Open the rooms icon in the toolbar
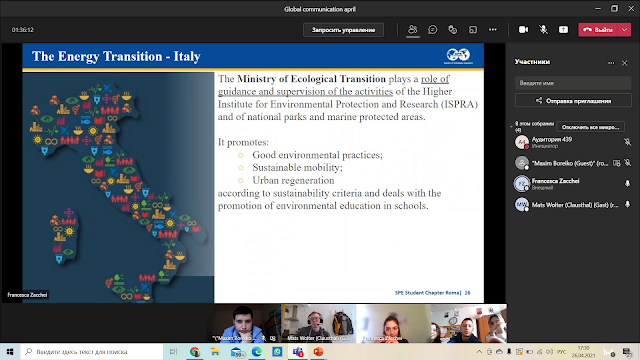Viewport: 640px width, 360px height. (473, 29)
